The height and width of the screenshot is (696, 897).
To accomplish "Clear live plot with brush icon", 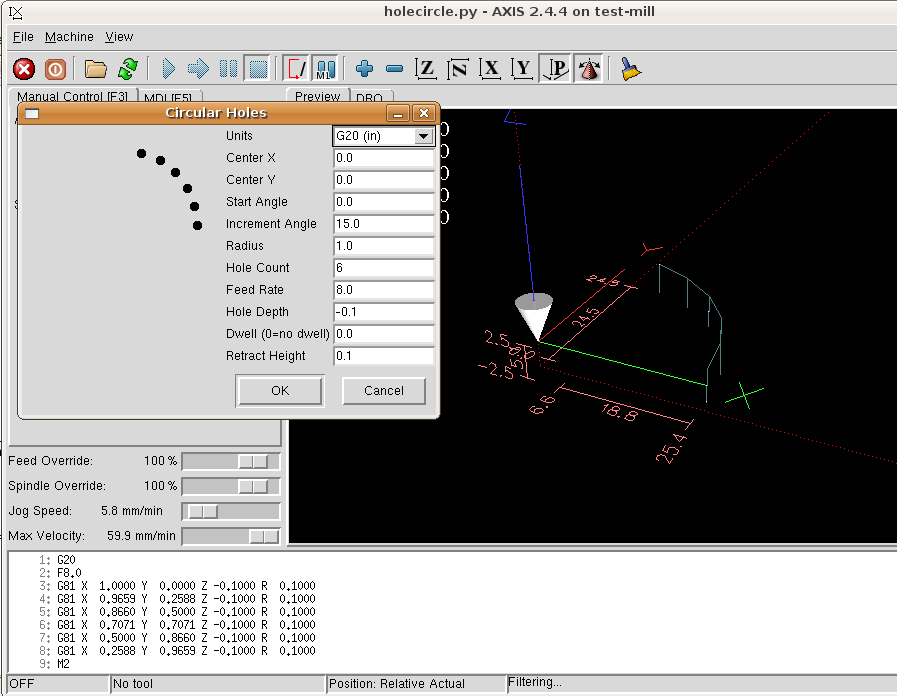I will (x=630, y=69).
